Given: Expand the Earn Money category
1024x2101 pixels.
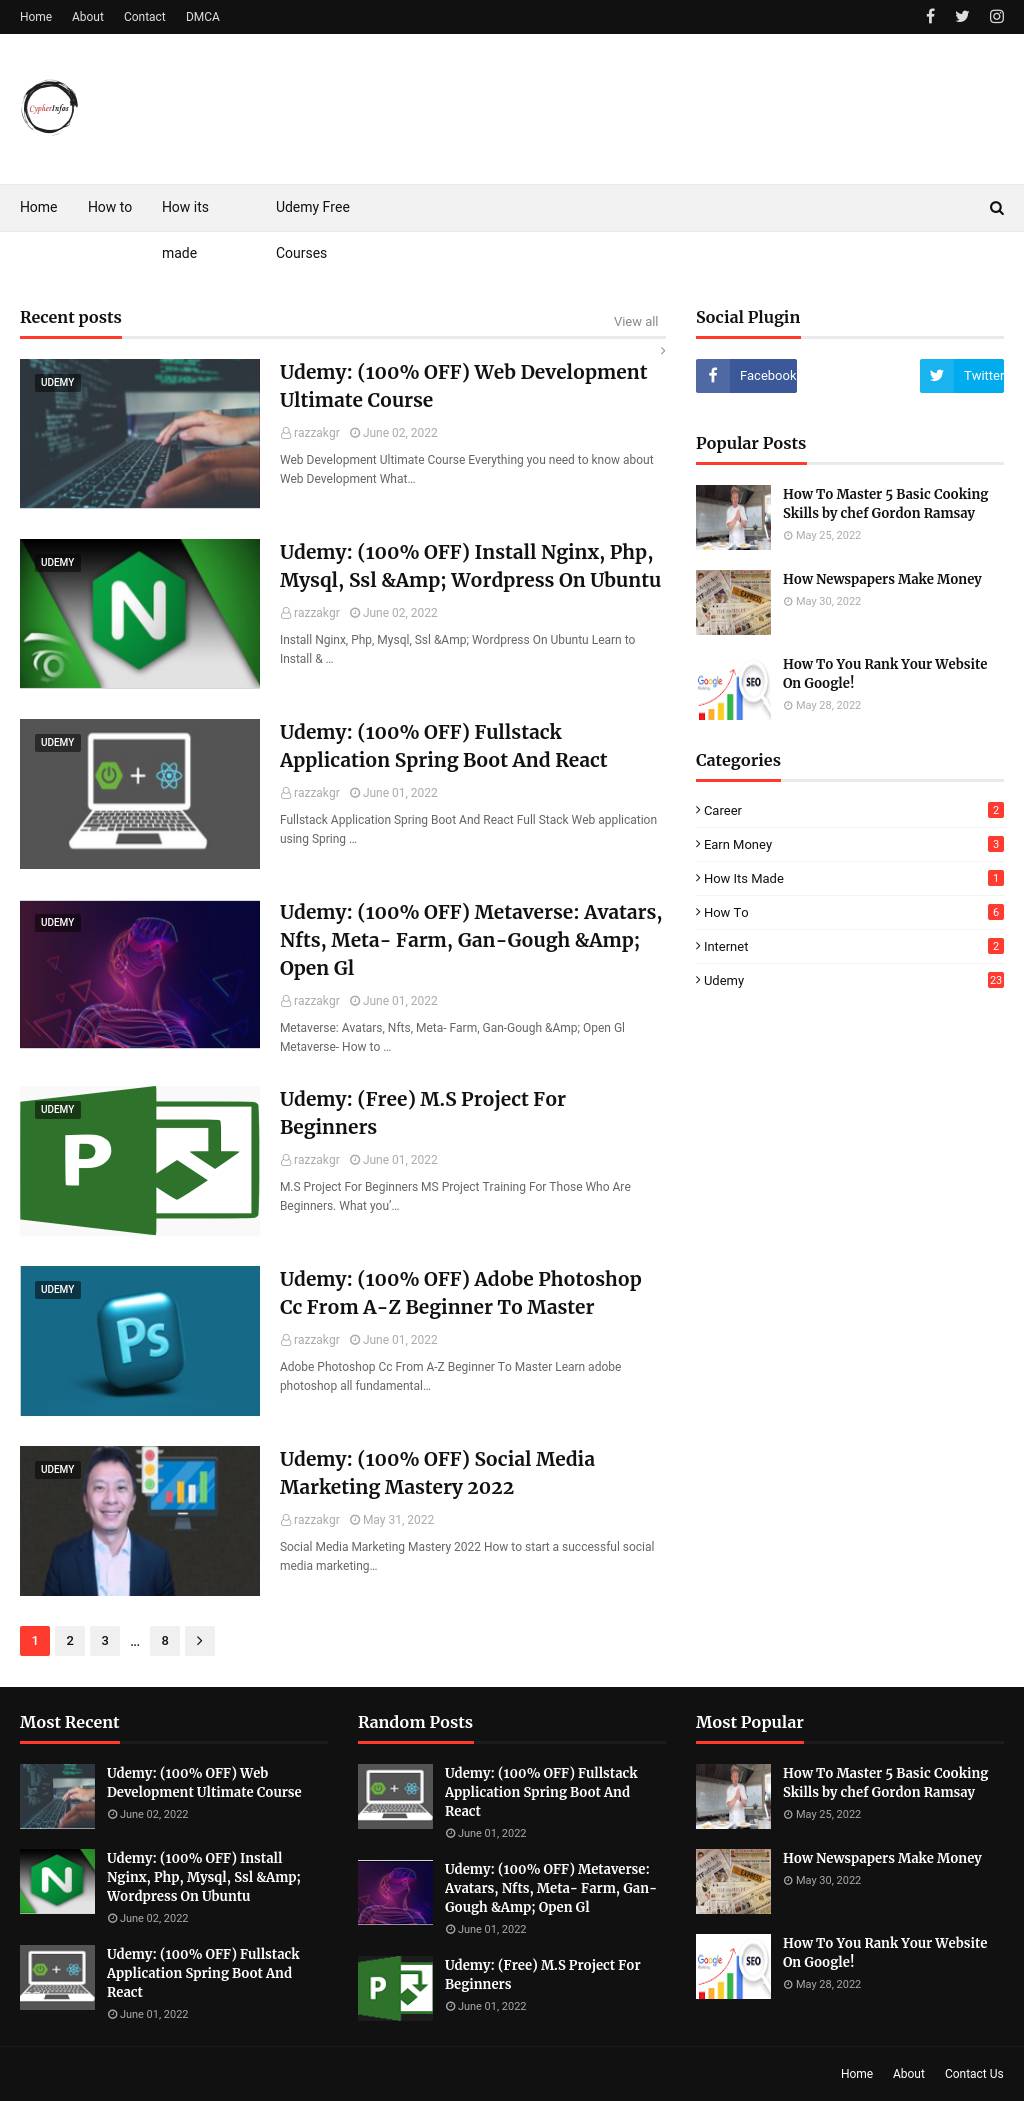Looking at the screenshot, I should pyautogui.click(x=737, y=845).
